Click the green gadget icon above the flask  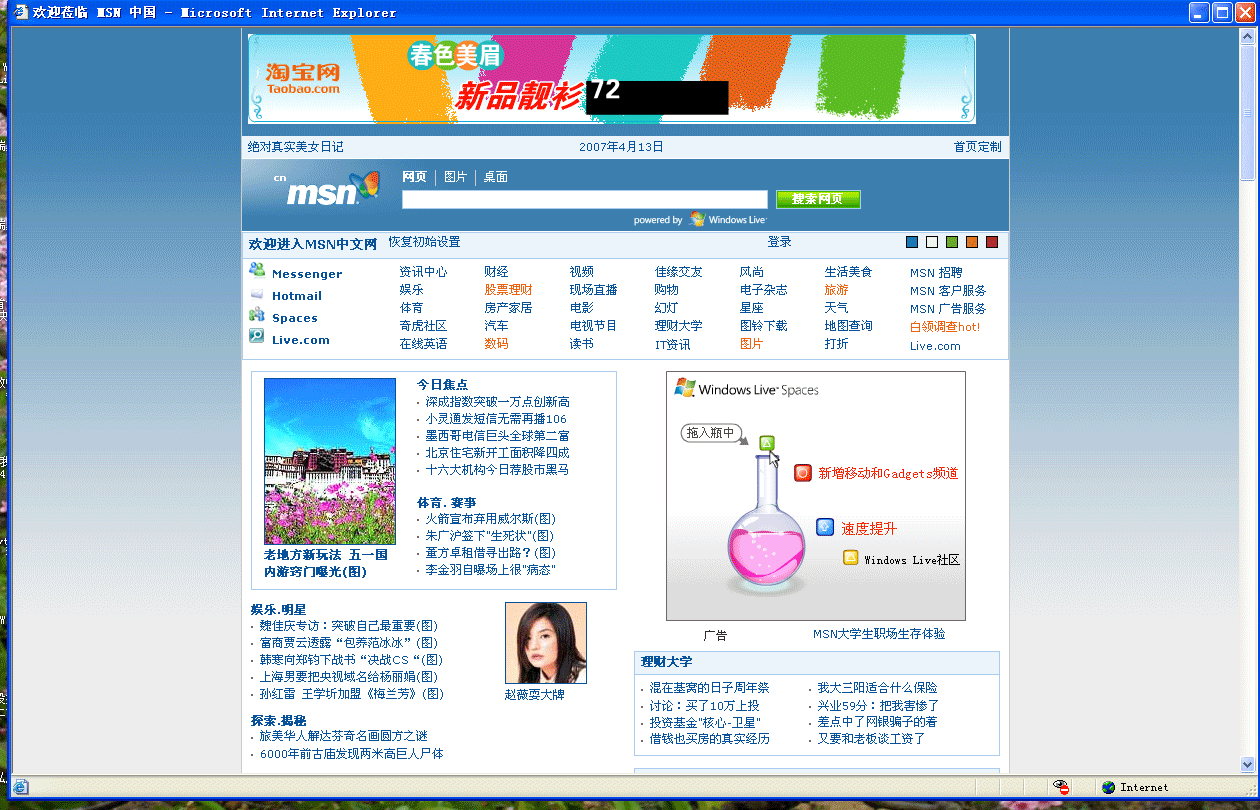(767, 442)
